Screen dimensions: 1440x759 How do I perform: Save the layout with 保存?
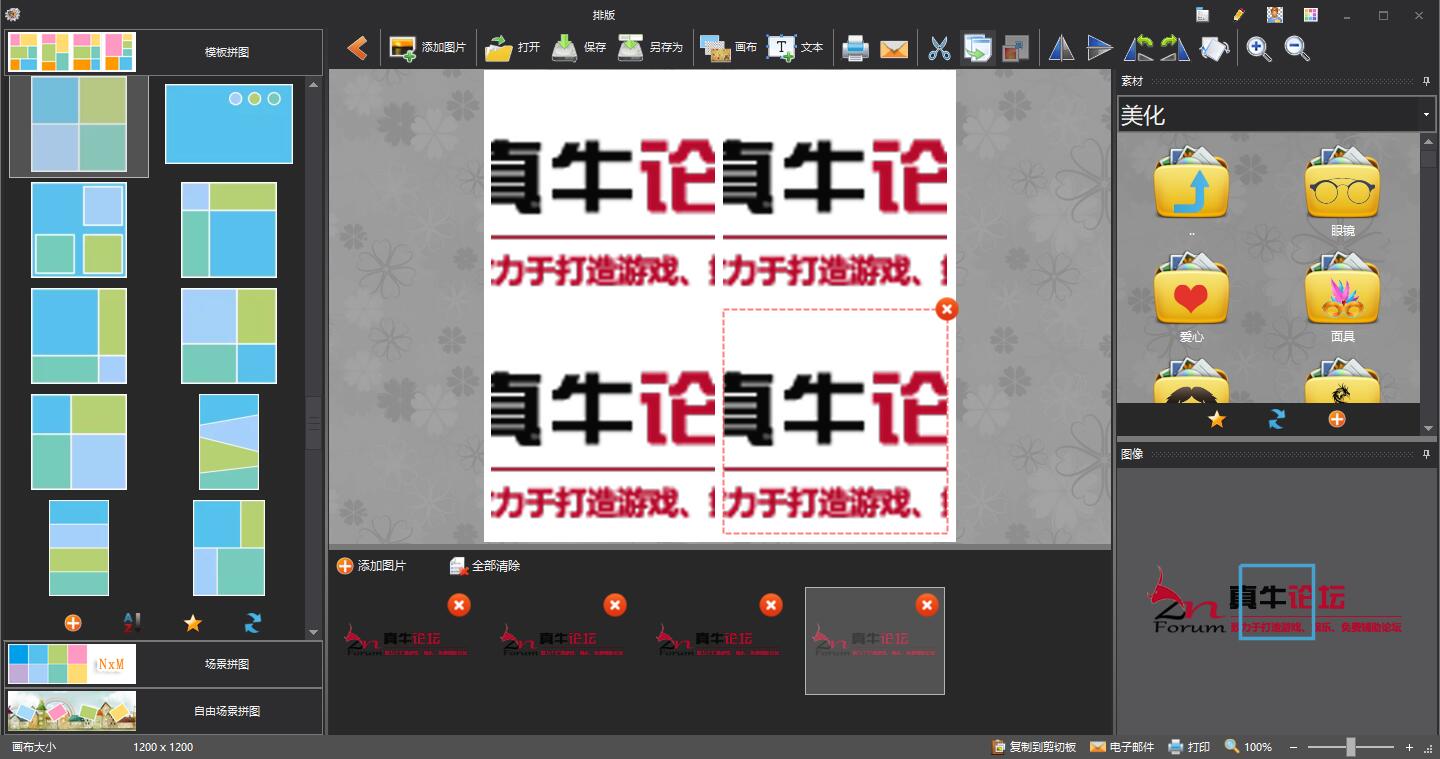(x=578, y=47)
